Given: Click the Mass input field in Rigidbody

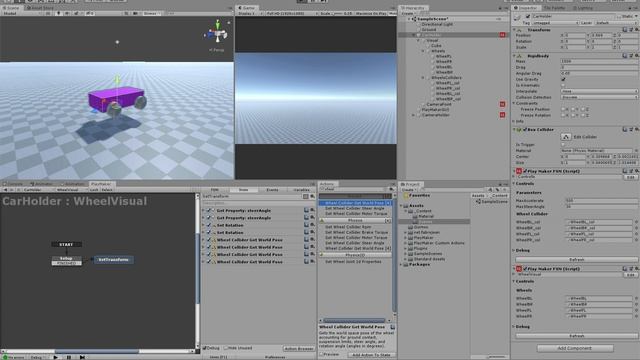Looking at the screenshot, I should 599,61.
